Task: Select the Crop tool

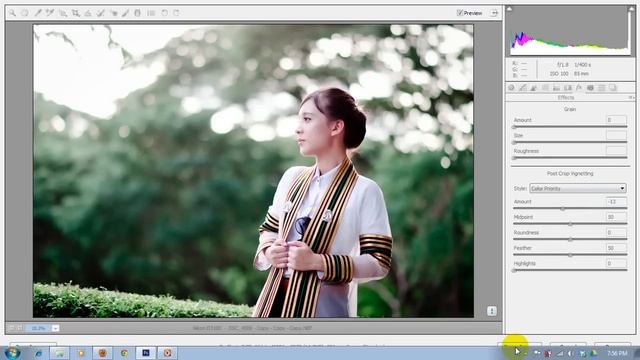Action: pyautogui.click(x=76, y=13)
